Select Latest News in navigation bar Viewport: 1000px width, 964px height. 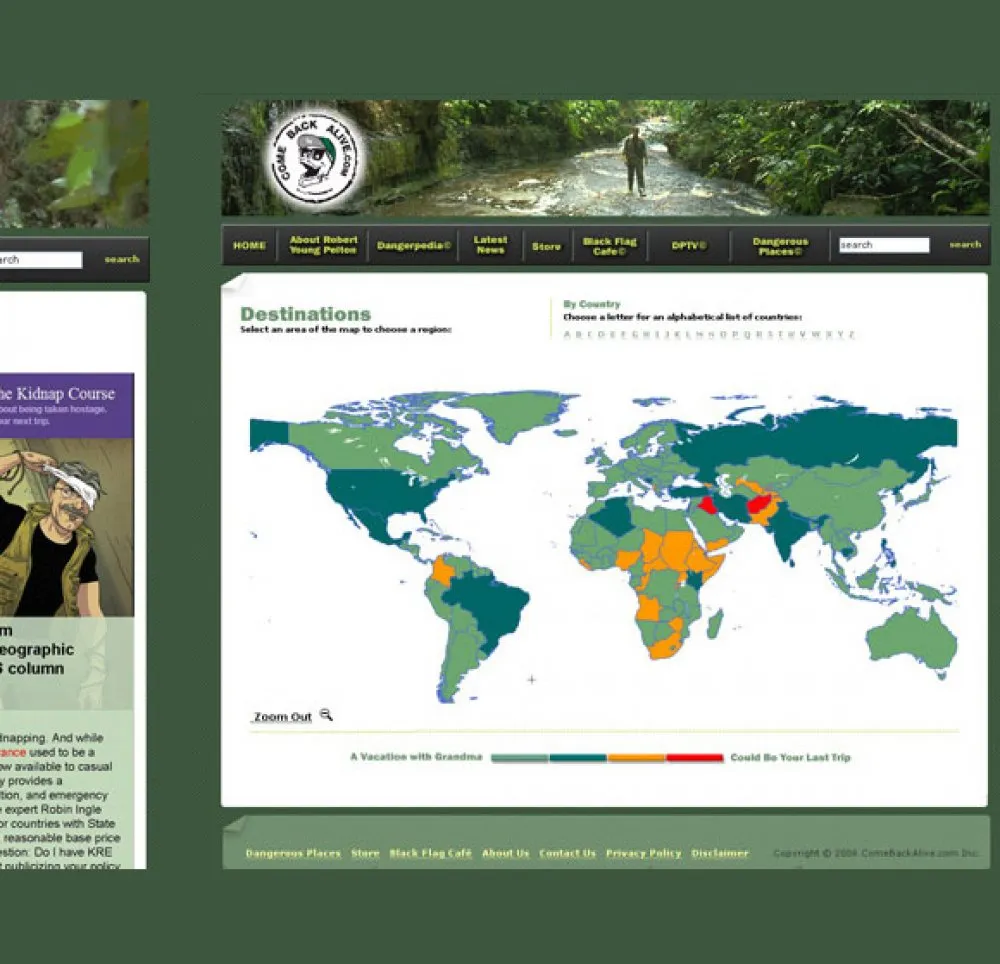click(x=490, y=245)
